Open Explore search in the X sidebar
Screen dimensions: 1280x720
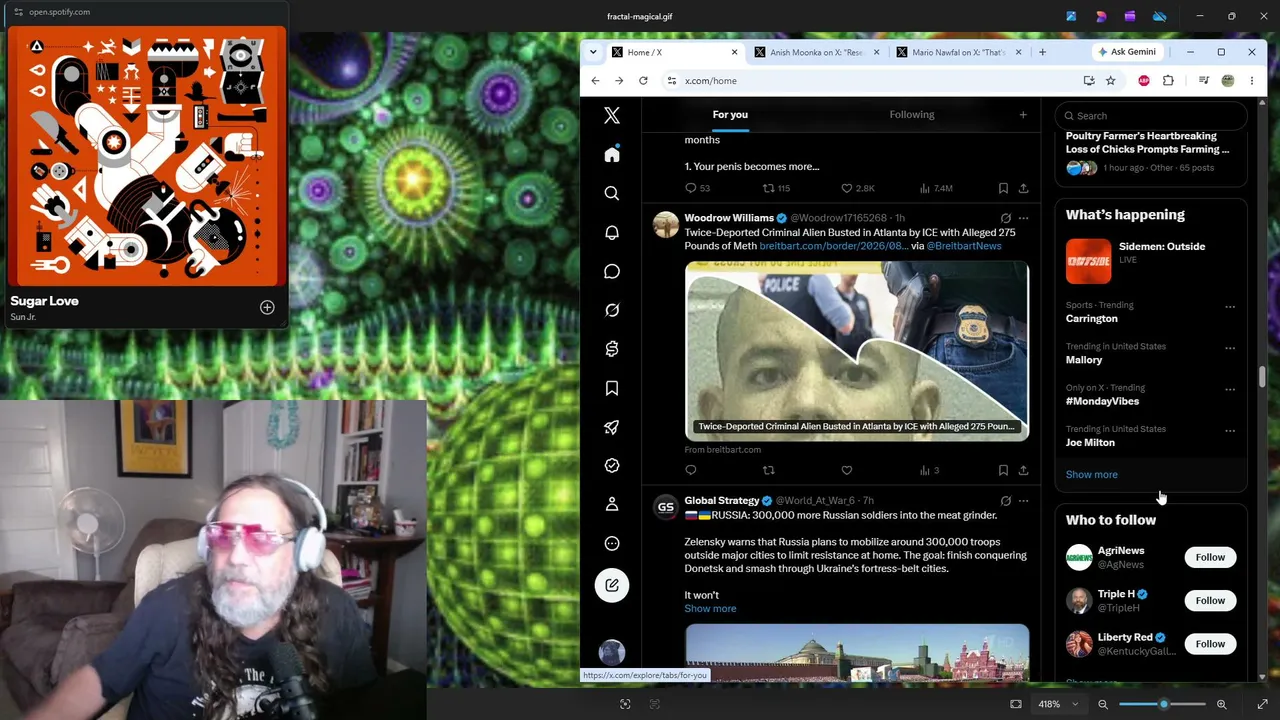612,193
